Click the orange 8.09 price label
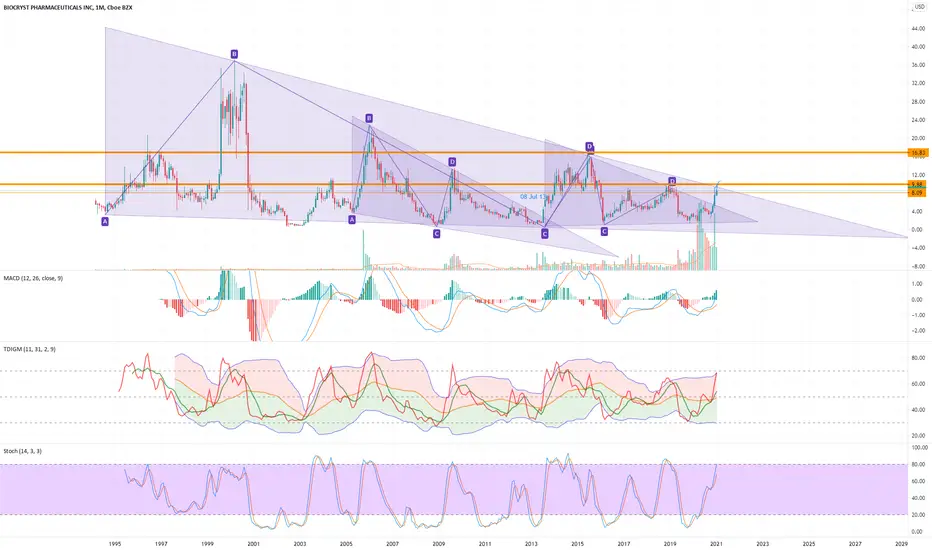This screenshot has height=550, width=932. 918,193
